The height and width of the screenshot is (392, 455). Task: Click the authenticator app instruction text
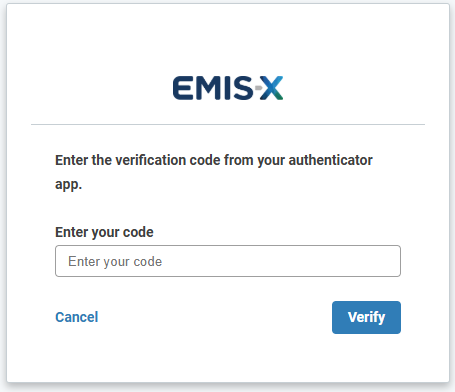pos(214,172)
